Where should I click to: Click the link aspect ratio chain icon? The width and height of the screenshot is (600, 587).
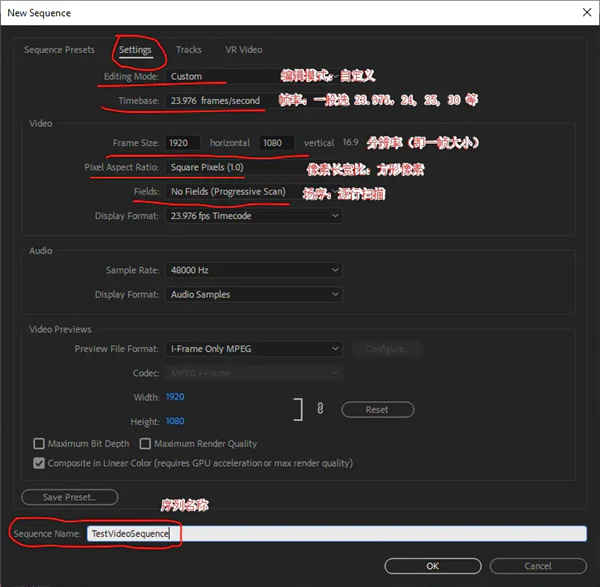click(x=320, y=408)
